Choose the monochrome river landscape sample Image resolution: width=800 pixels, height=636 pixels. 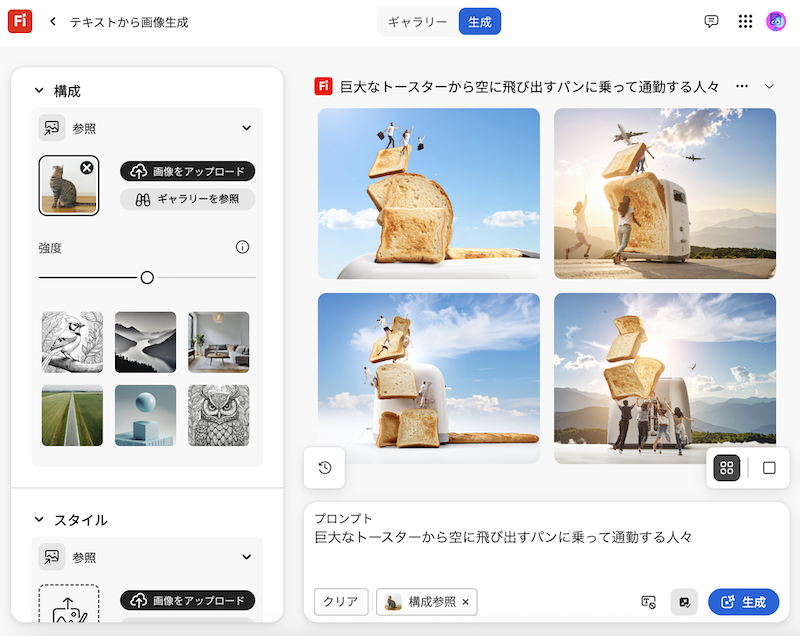pyautogui.click(x=145, y=342)
